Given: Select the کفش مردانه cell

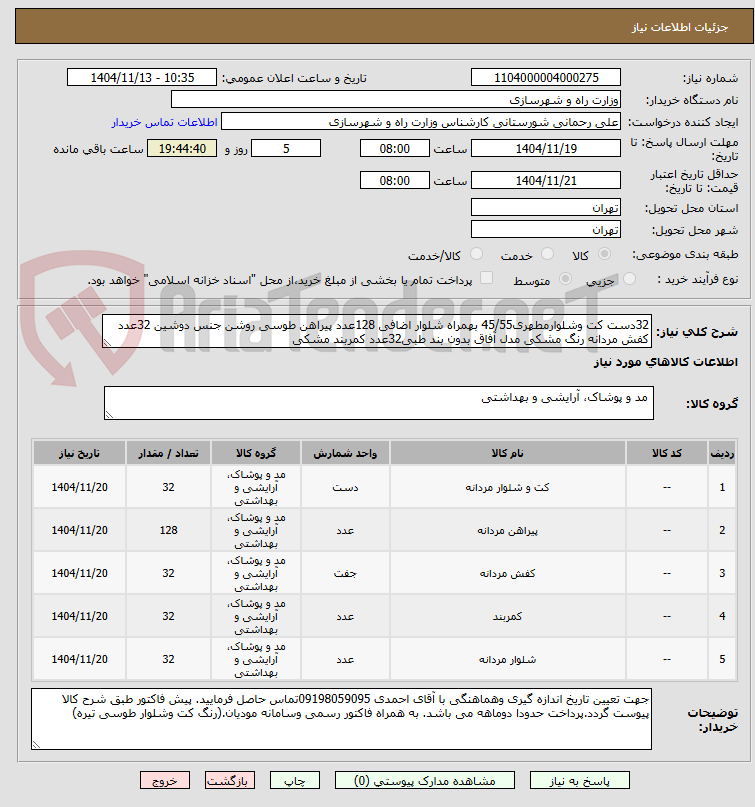Looking at the screenshot, I should click(x=507, y=573).
